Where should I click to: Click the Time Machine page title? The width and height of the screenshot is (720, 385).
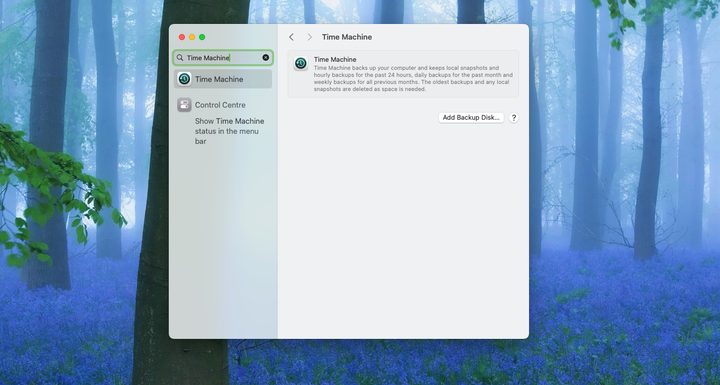tap(347, 37)
